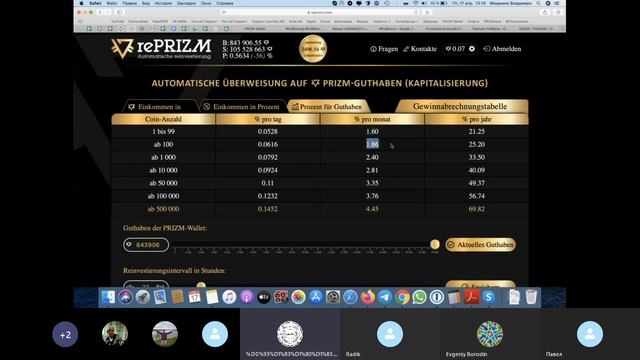Open Telegram from the dock
This screenshot has width=640, height=360.
(x=385, y=298)
